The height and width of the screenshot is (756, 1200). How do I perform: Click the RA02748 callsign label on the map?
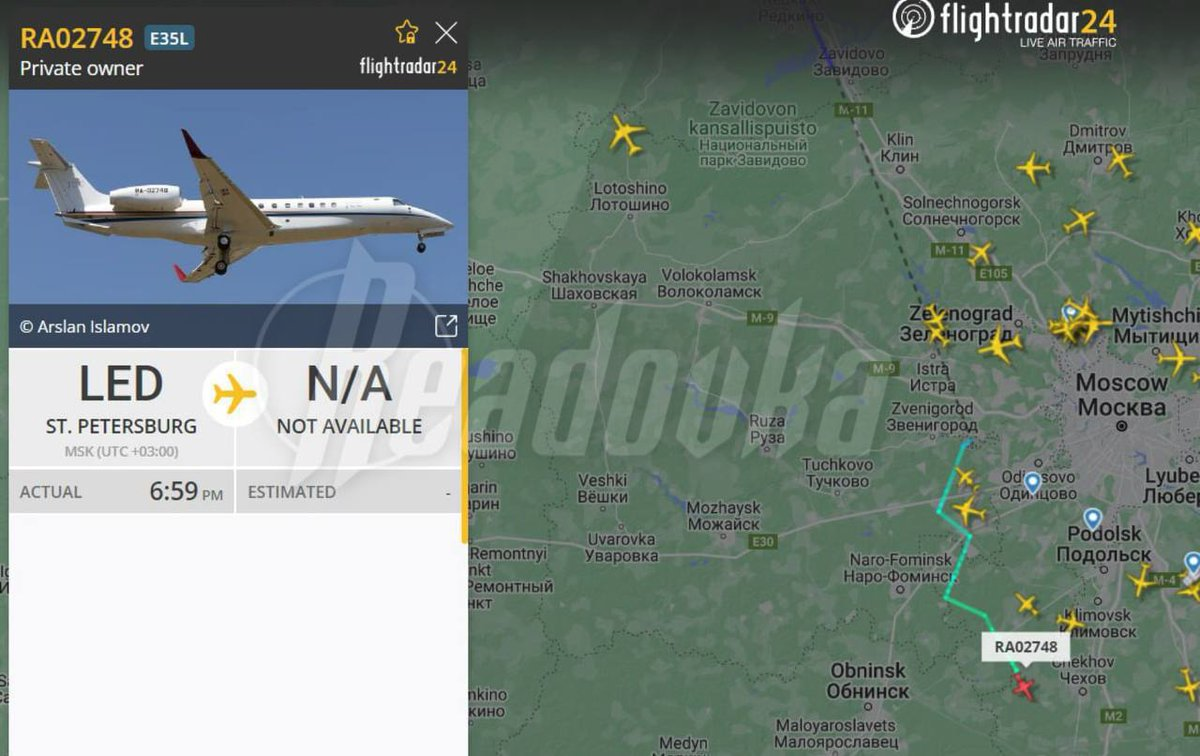coord(1025,647)
